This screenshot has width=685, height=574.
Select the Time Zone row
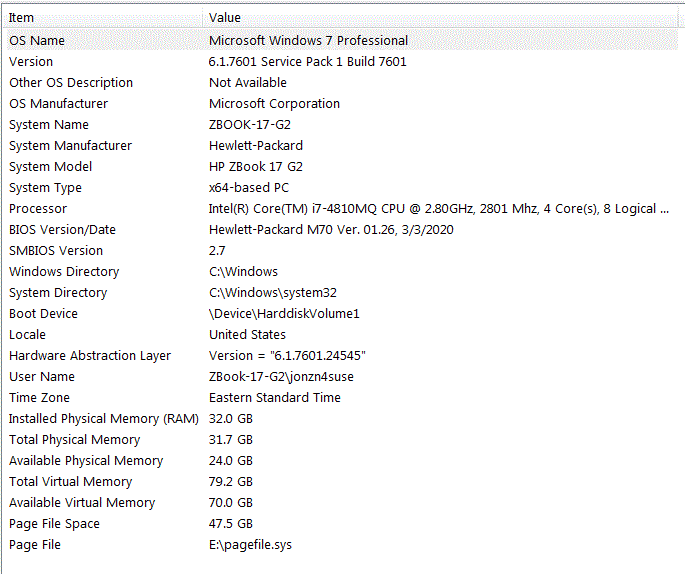pos(341,398)
